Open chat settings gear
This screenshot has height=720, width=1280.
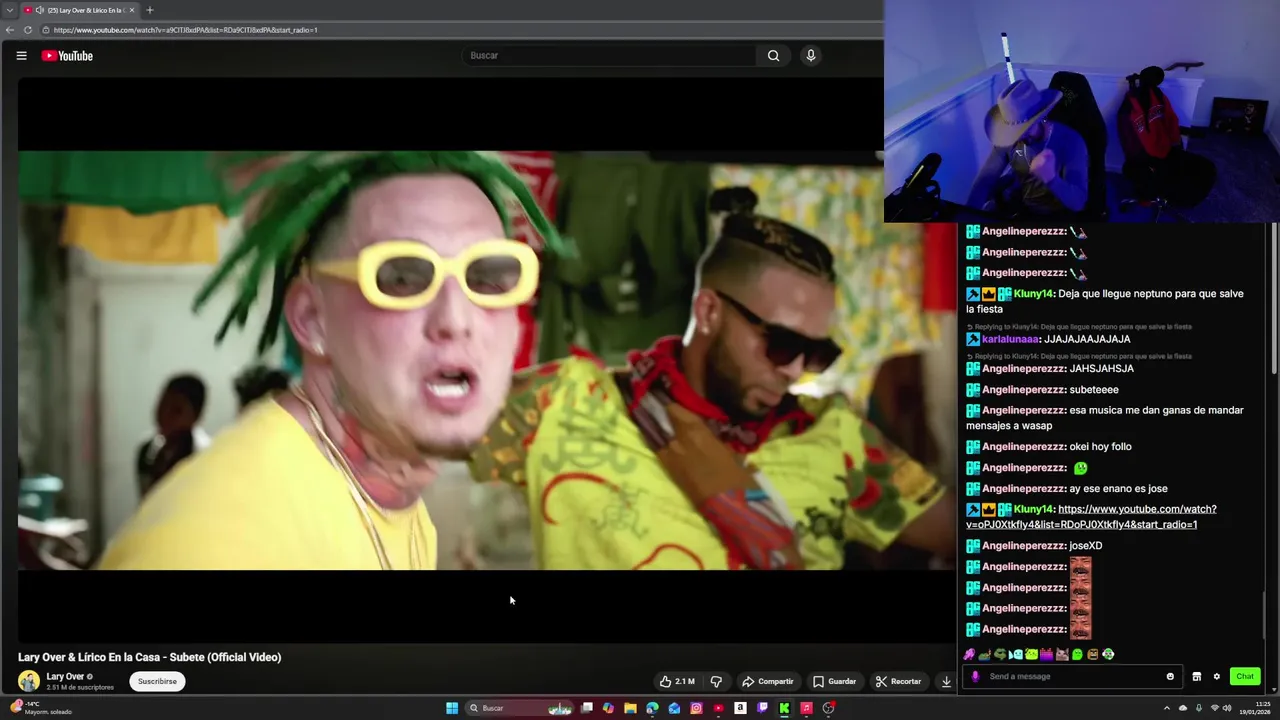tap(1217, 676)
